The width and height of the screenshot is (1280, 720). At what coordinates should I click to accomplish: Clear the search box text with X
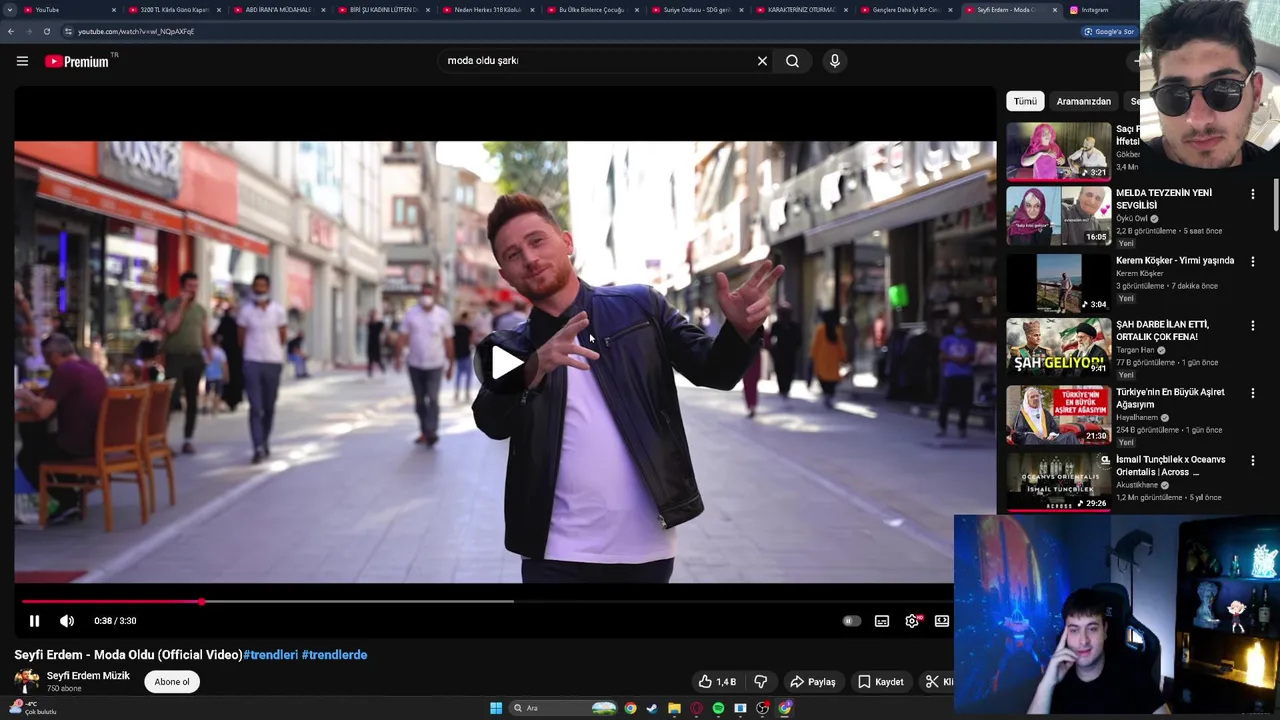point(762,61)
